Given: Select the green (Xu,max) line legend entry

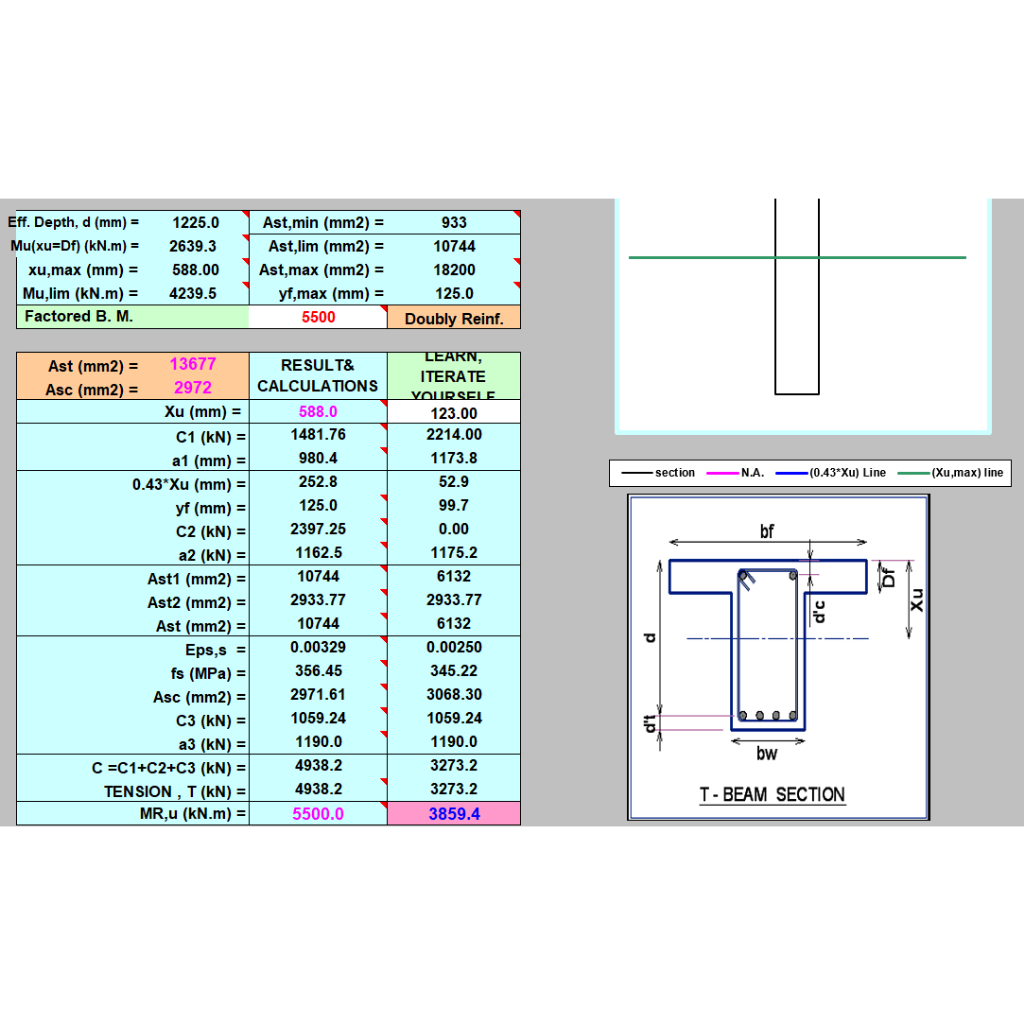Looking at the screenshot, I should point(951,473).
